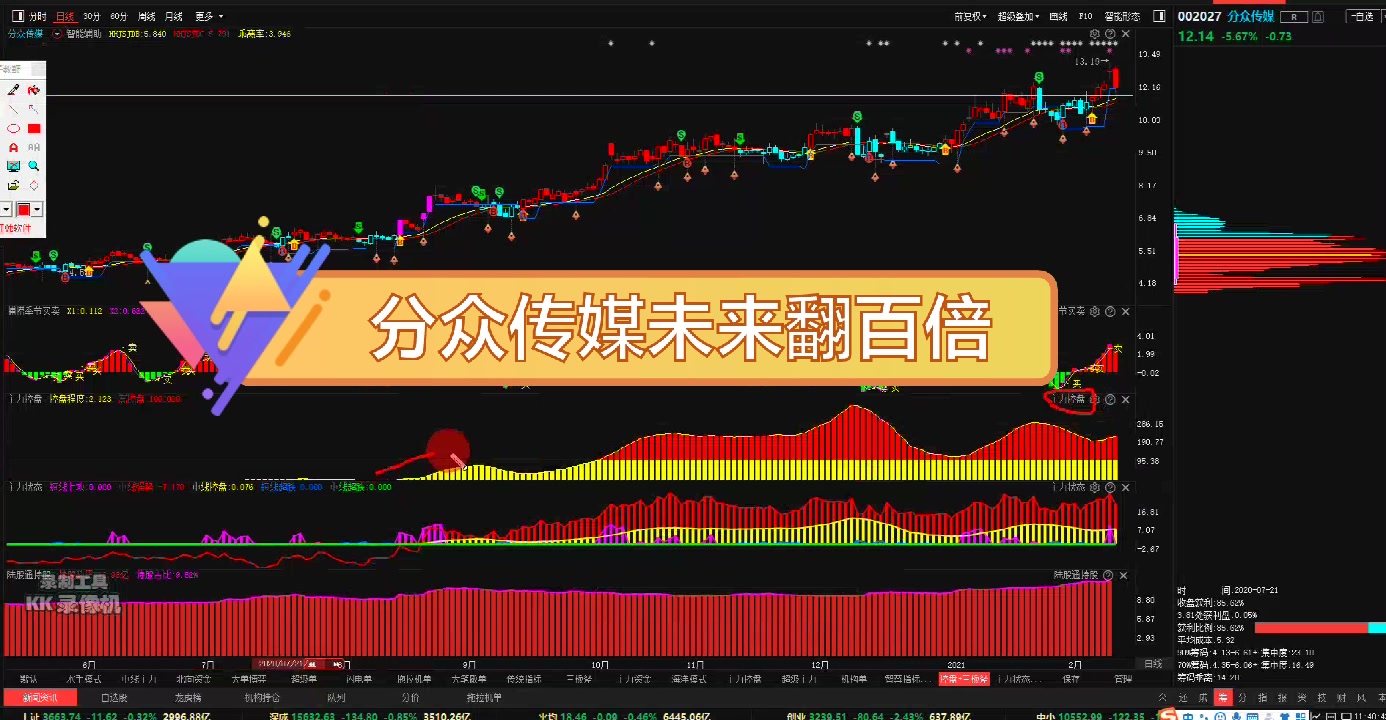Select the diagonal line drawing tool
This screenshot has width=1386, height=720.
pos(14,109)
